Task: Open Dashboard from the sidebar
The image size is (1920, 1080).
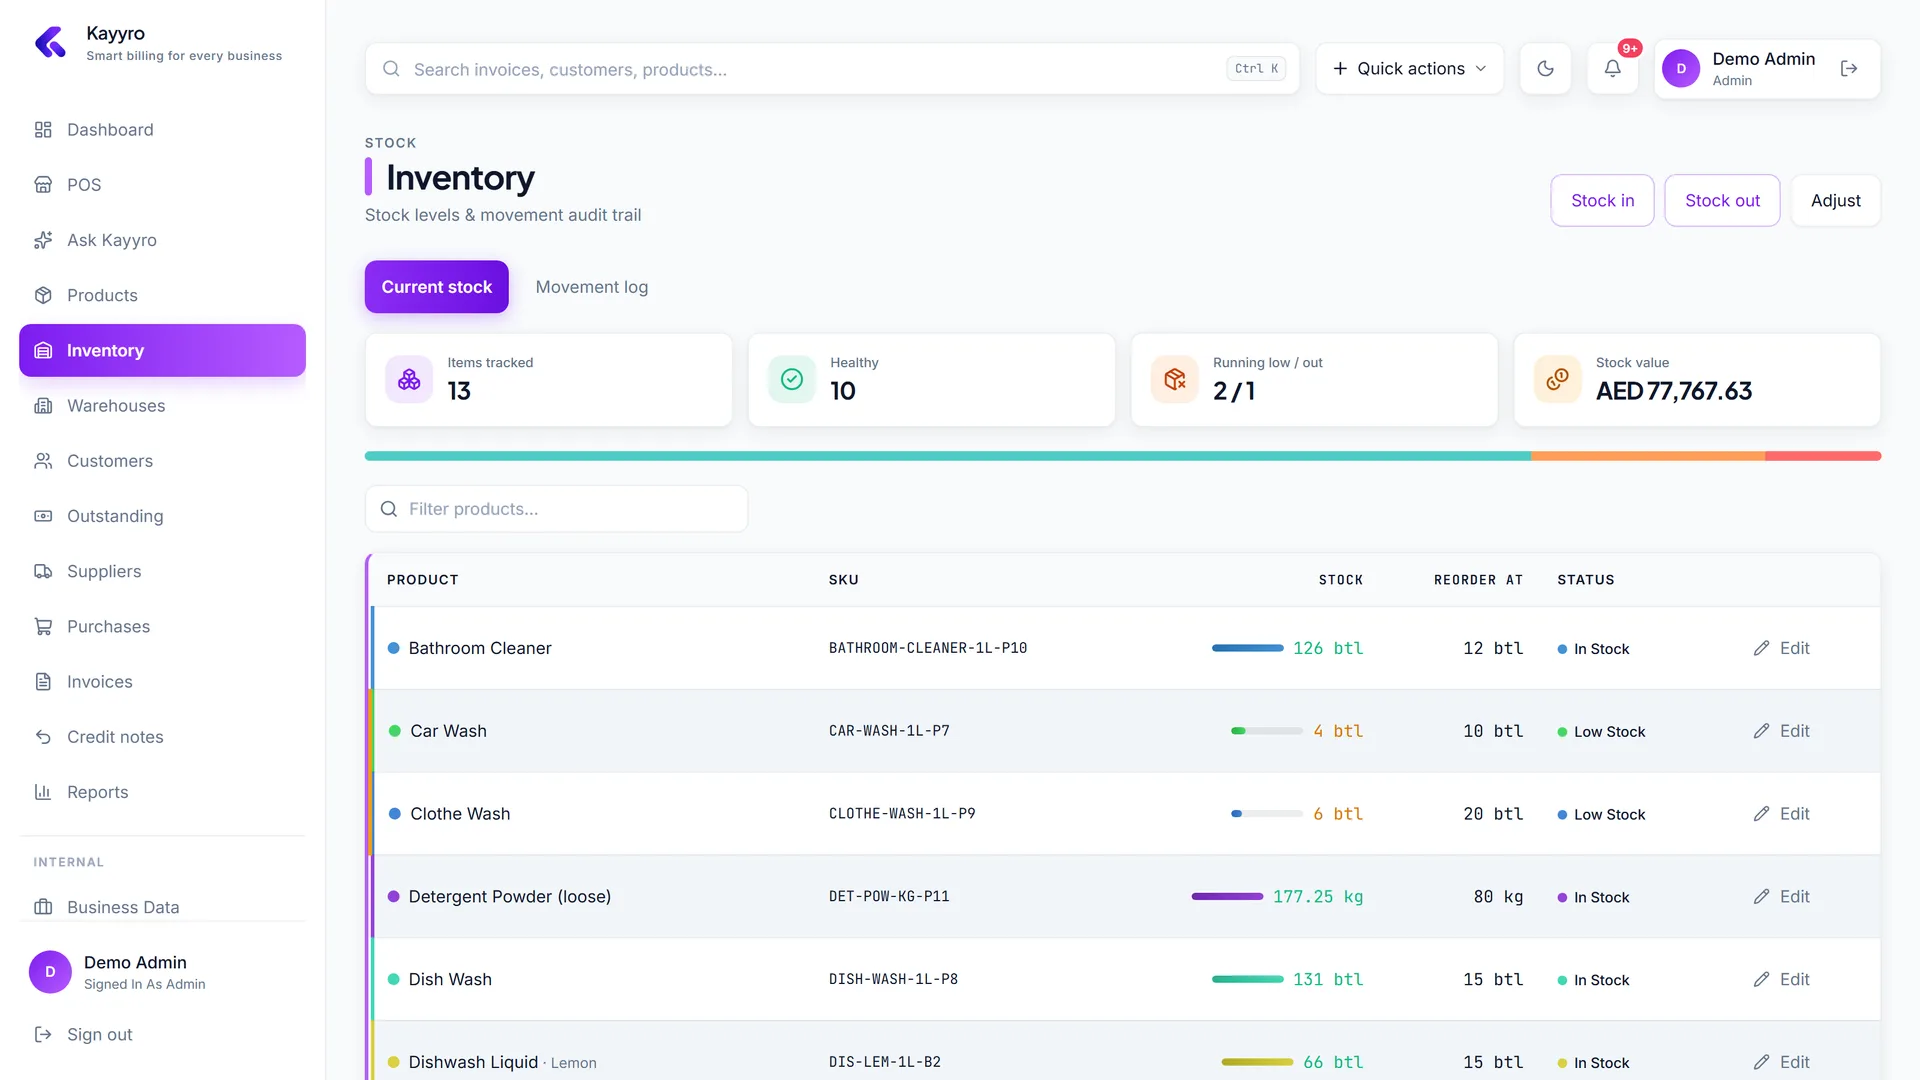Action: [162, 130]
